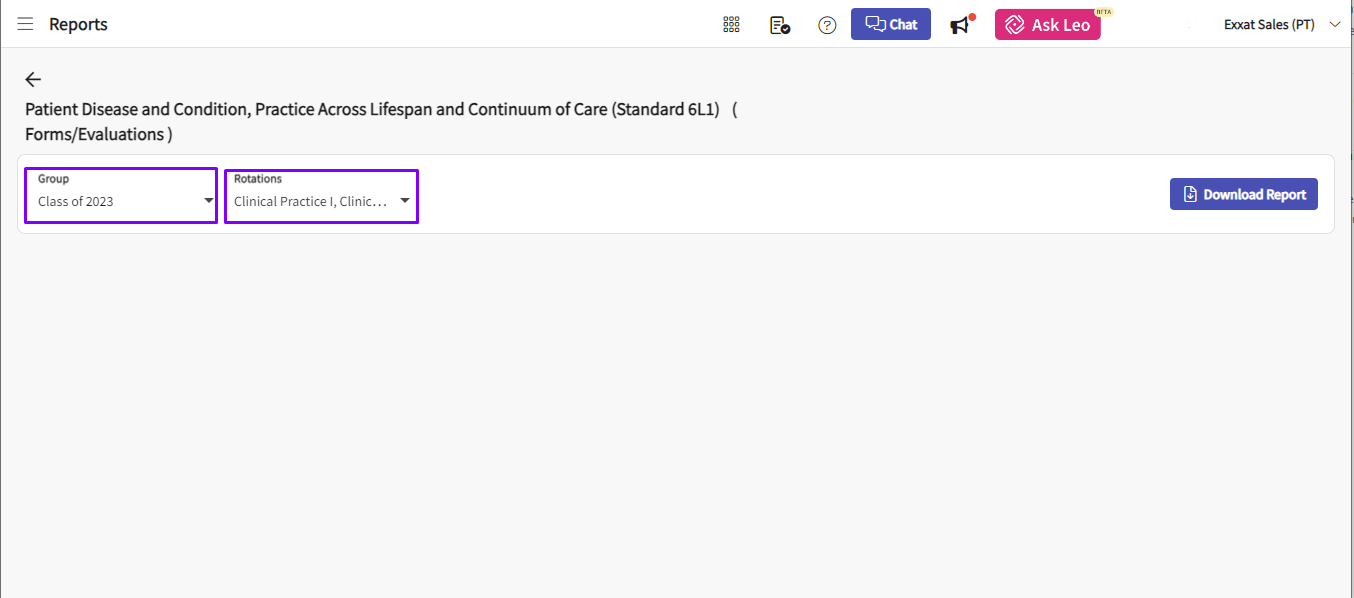Select the Class of 2023 group field
1354x598 pixels.
click(121, 196)
